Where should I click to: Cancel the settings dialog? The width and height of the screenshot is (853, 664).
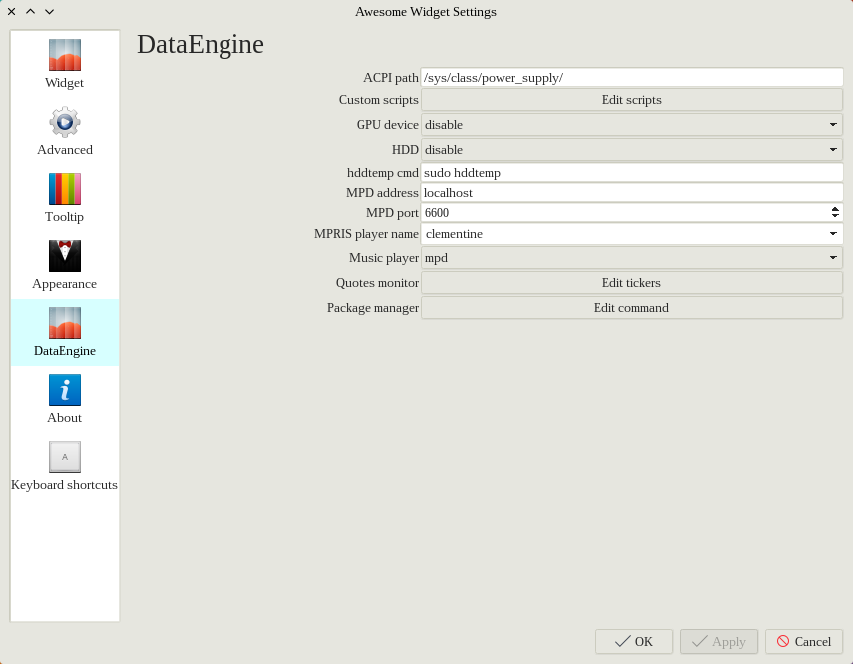click(x=804, y=642)
